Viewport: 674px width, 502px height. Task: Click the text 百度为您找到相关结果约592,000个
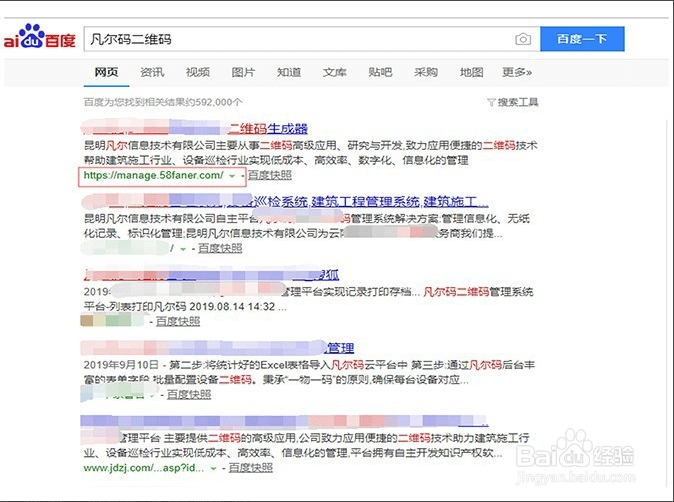[163, 102]
